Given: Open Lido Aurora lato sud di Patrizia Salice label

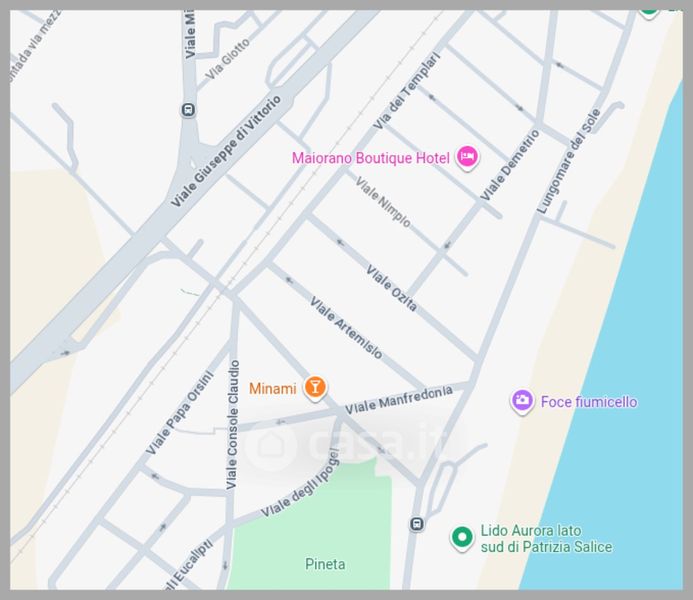Looking at the screenshot, I should tap(547, 539).
